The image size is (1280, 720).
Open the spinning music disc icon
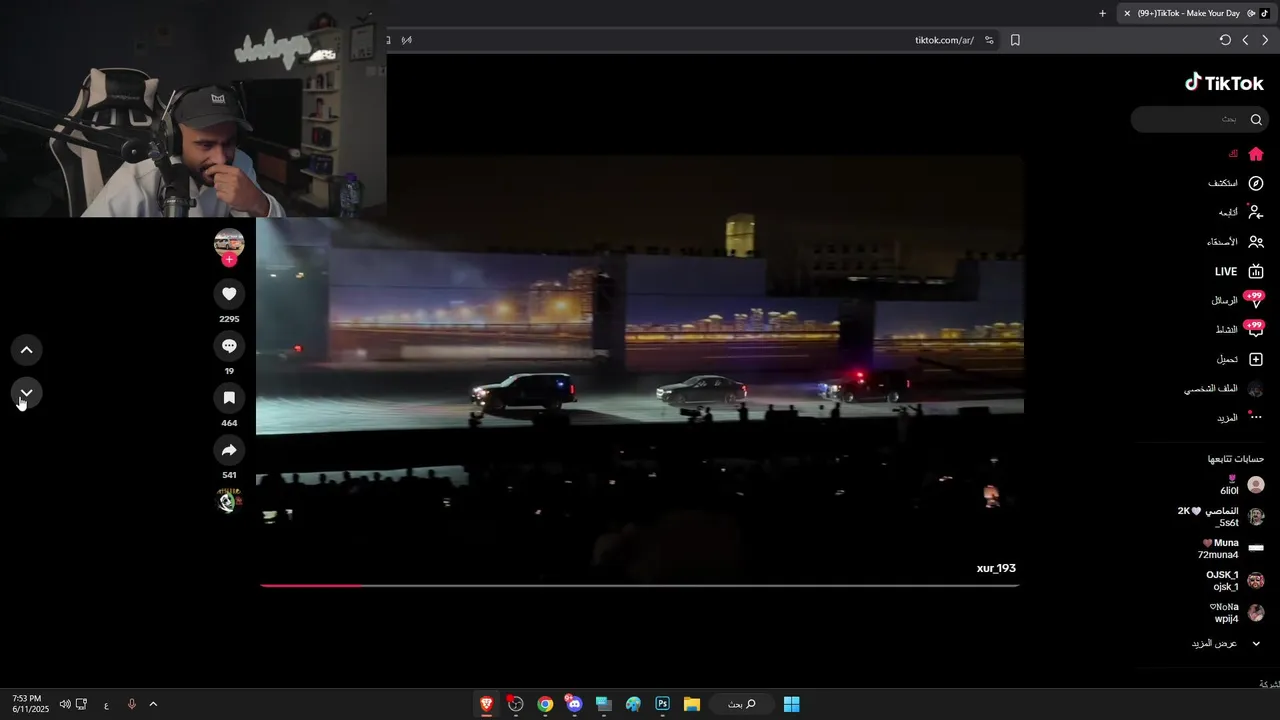click(x=229, y=501)
